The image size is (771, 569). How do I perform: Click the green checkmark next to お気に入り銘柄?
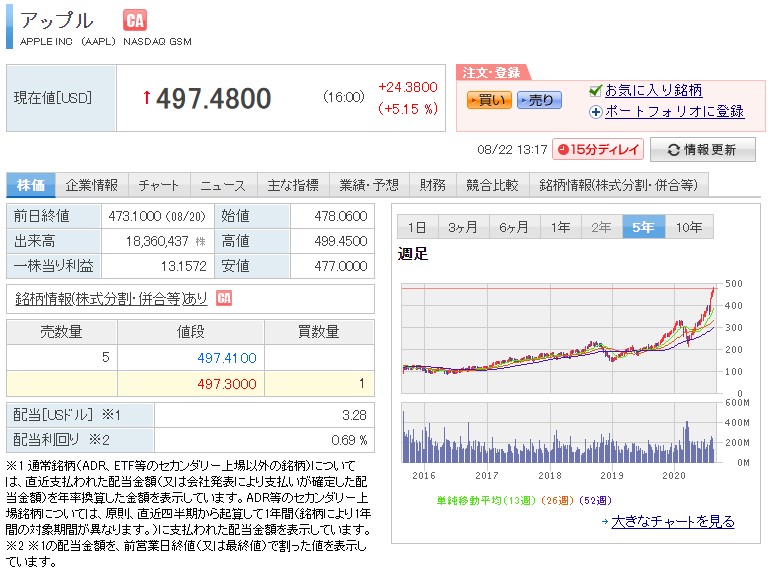[595, 90]
